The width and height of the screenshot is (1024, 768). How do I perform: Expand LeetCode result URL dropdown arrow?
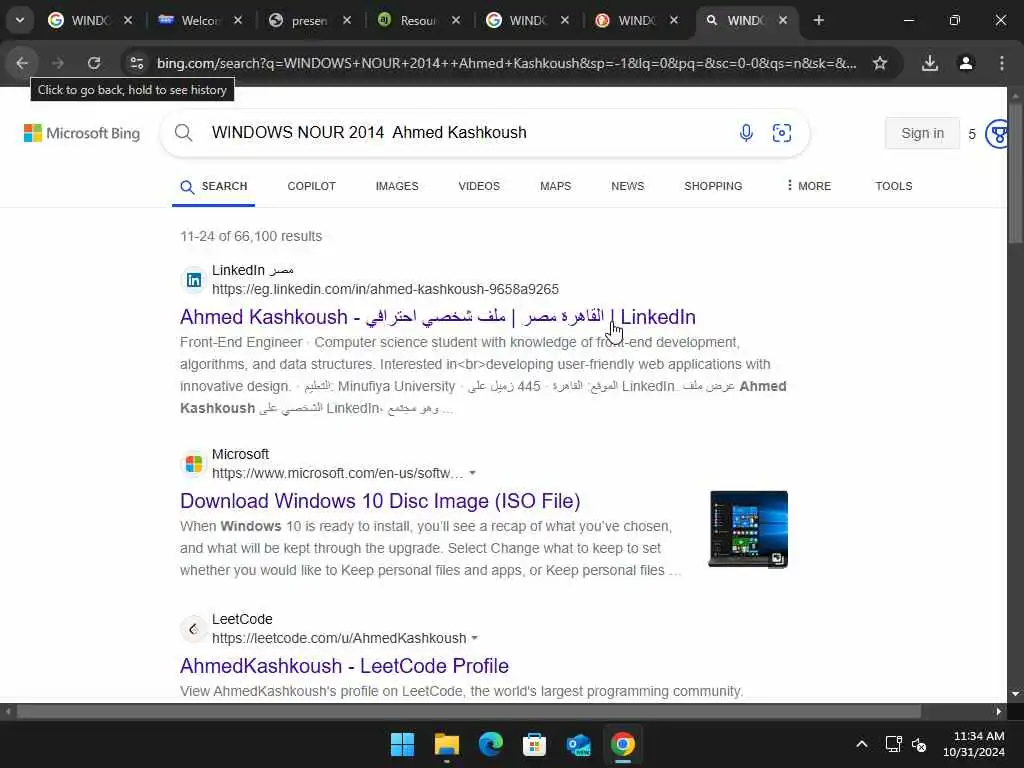click(x=475, y=638)
